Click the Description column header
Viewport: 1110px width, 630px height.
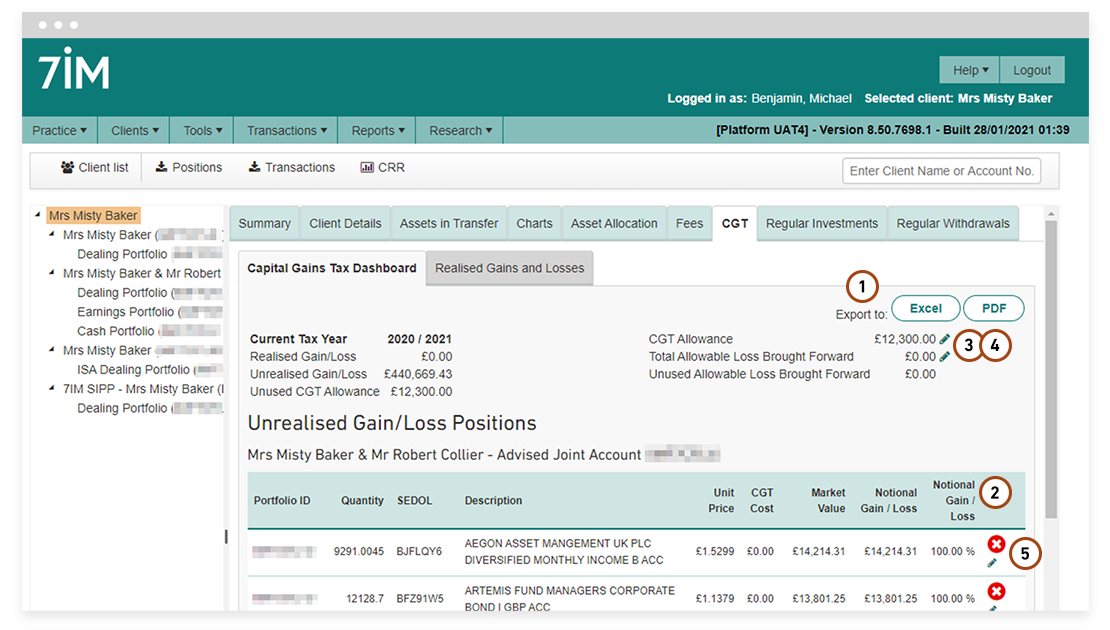(493, 500)
